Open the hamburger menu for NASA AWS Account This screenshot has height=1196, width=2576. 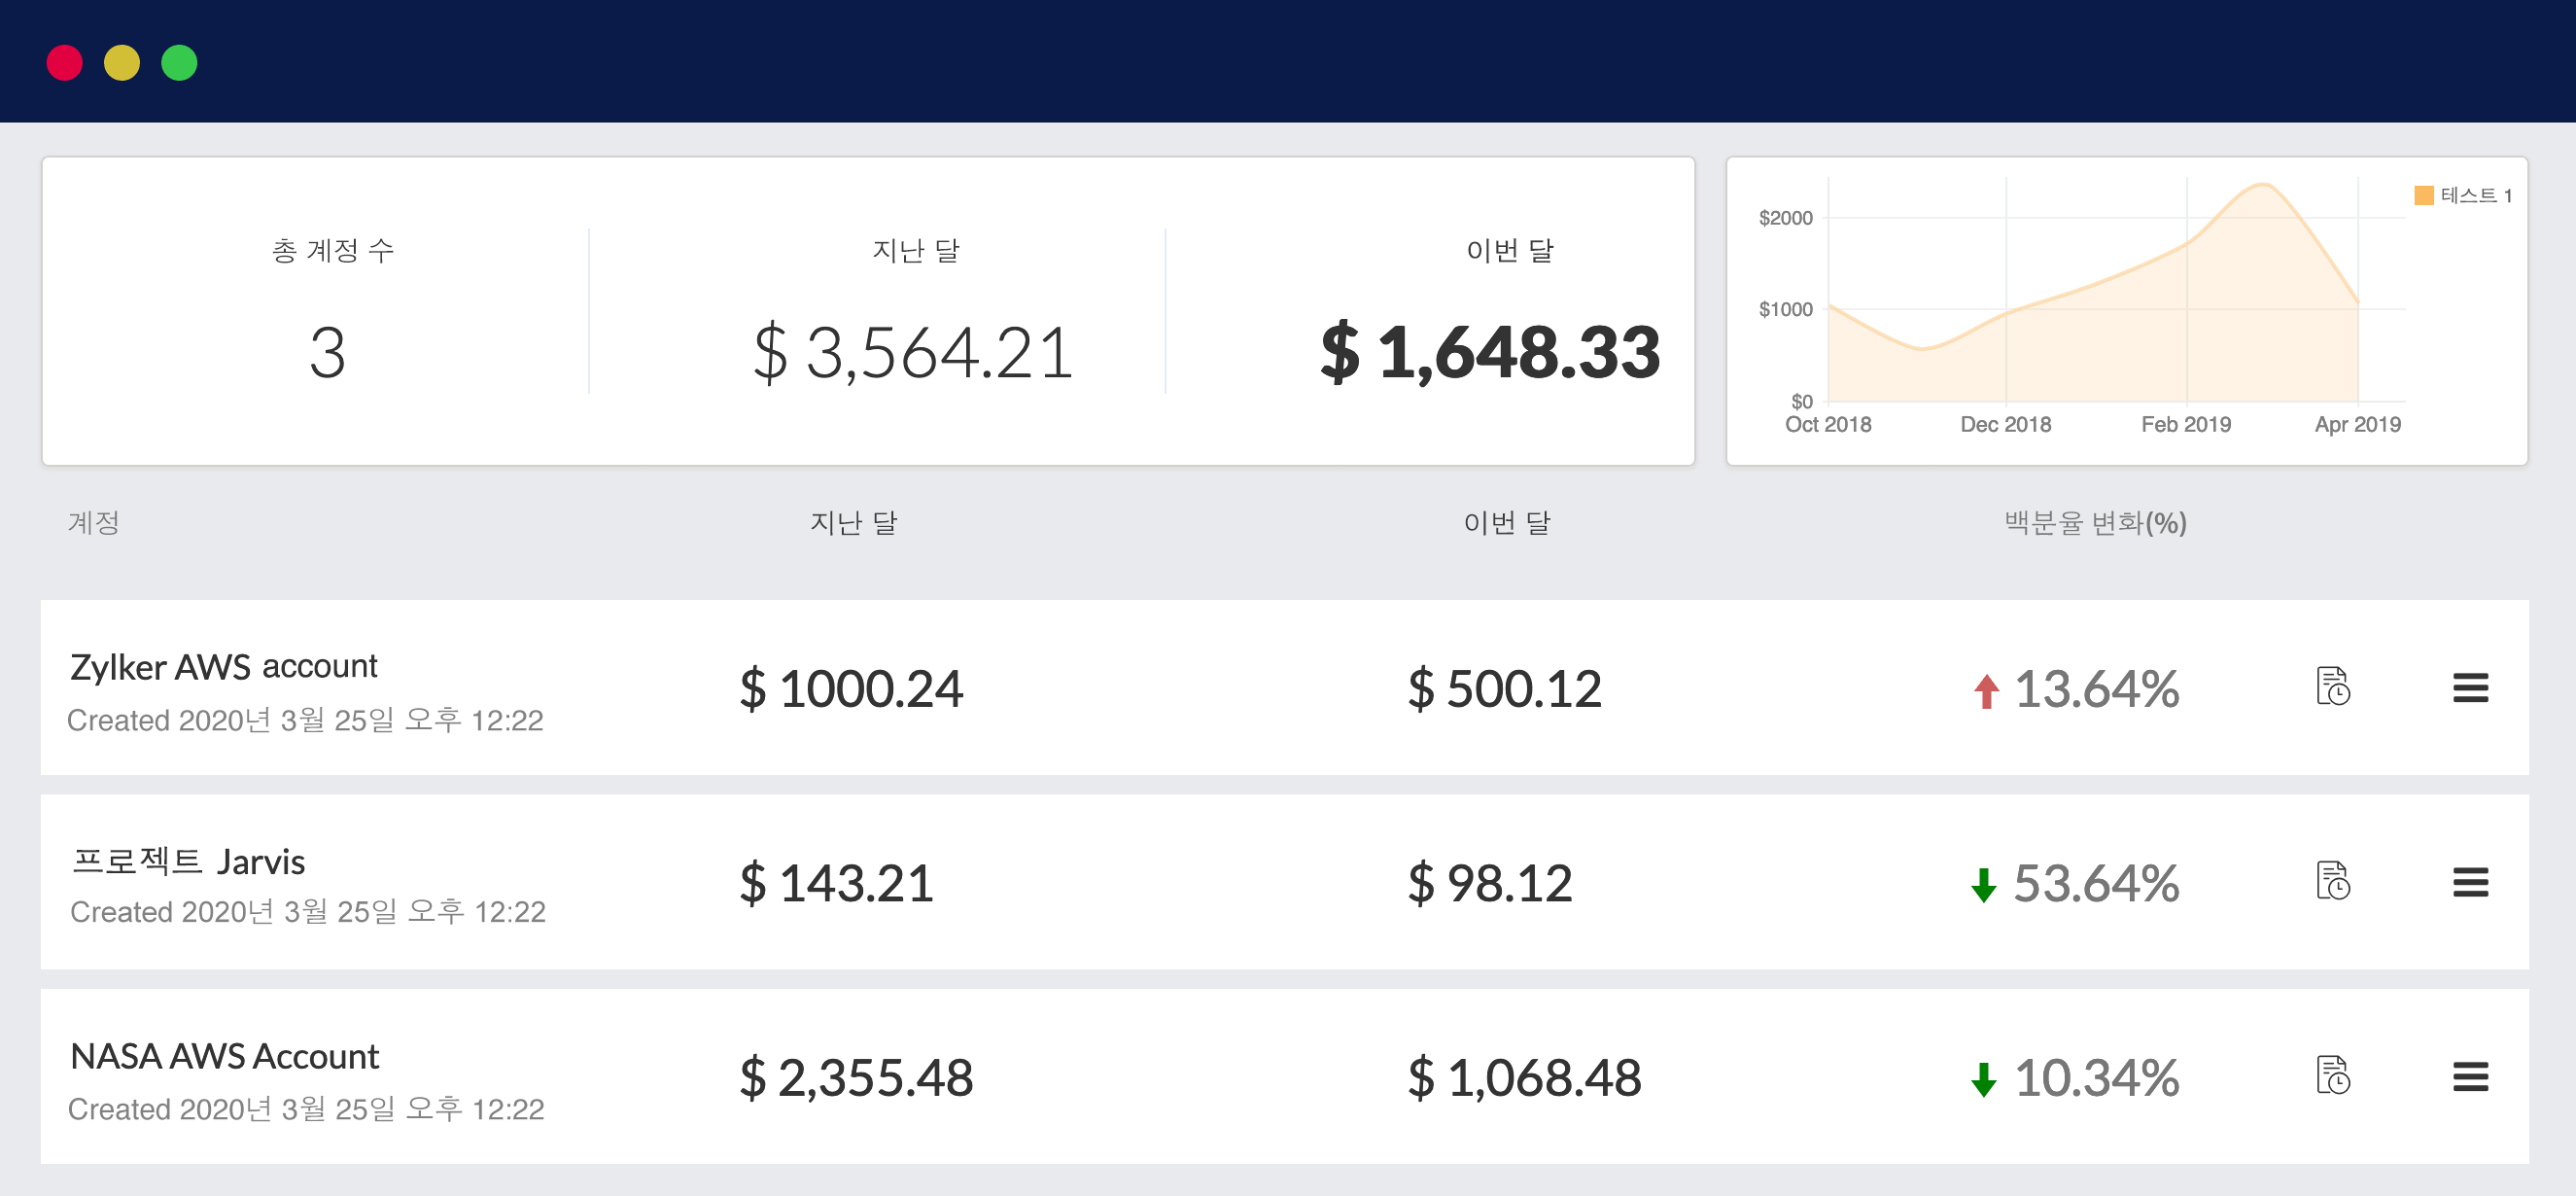pyautogui.click(x=2472, y=1078)
